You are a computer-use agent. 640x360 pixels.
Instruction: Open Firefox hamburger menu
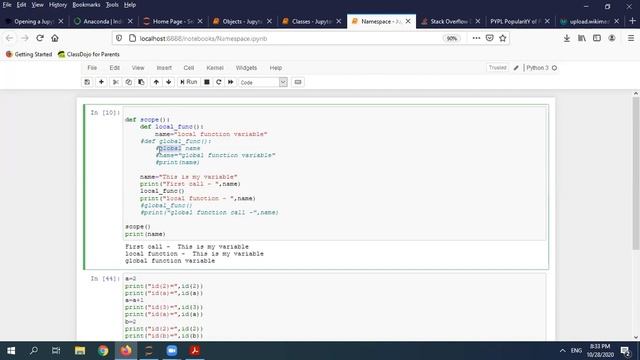tap(631, 38)
